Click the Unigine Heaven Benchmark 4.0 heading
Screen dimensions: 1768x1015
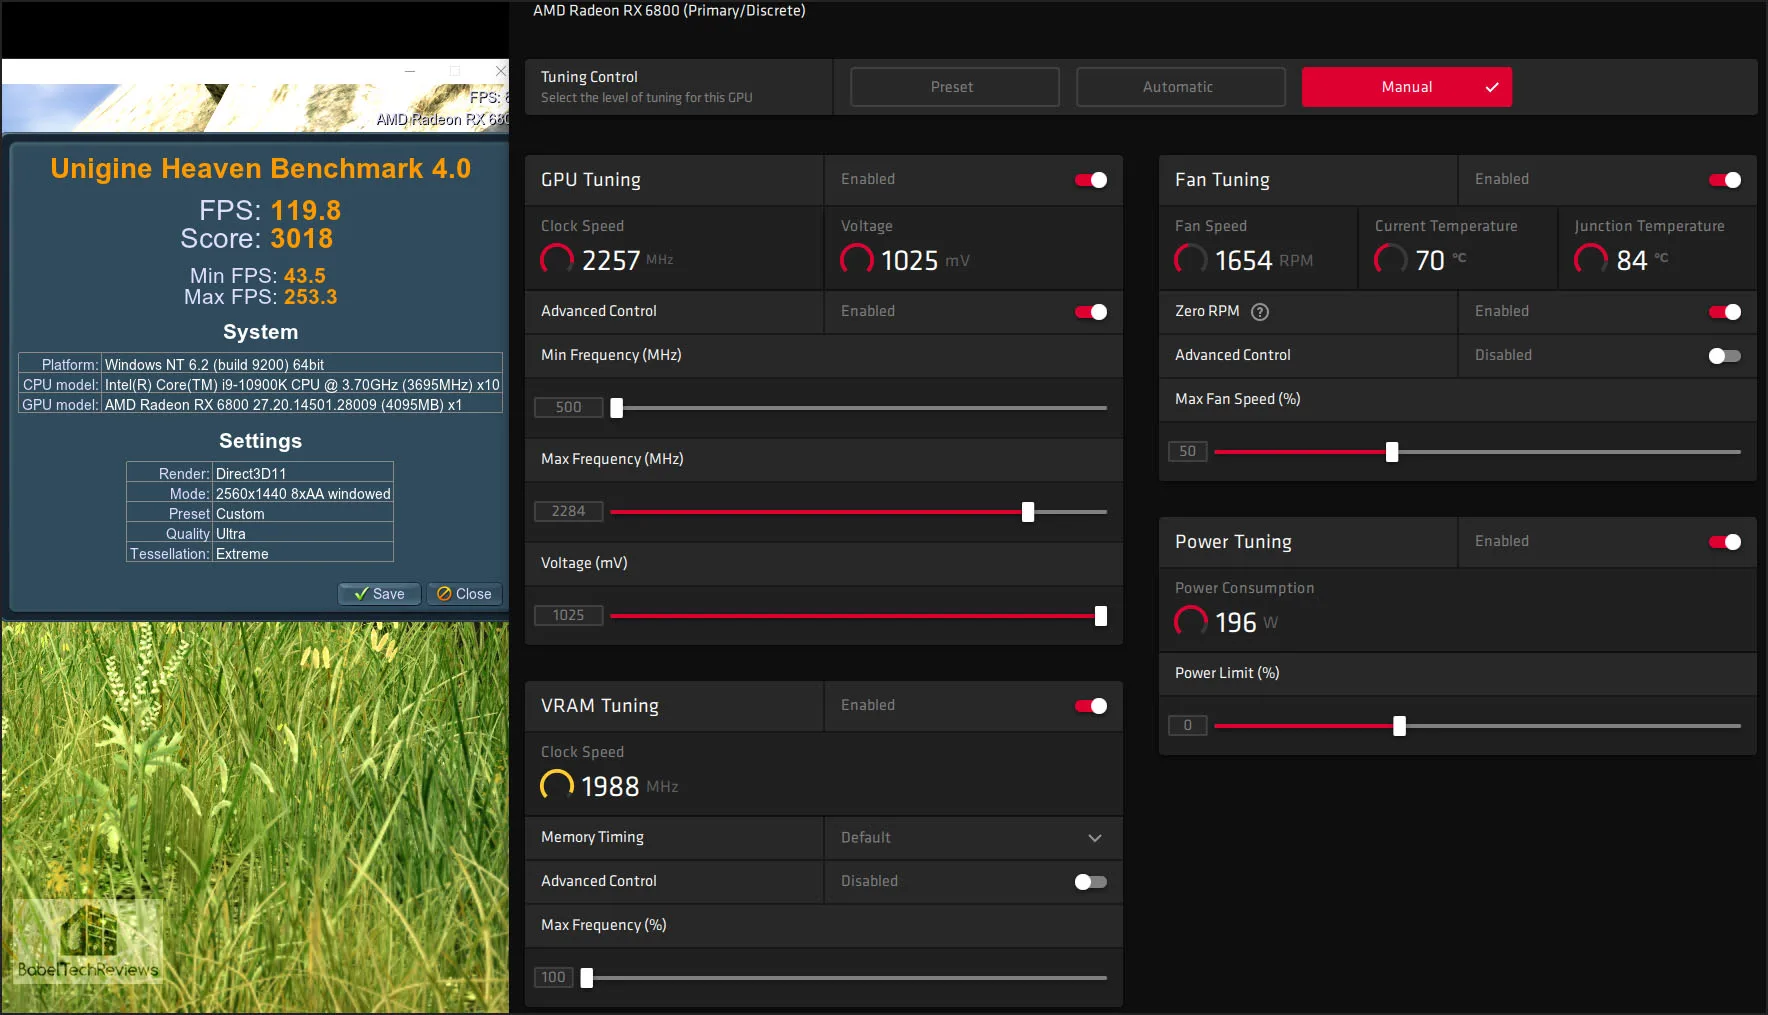(x=260, y=168)
